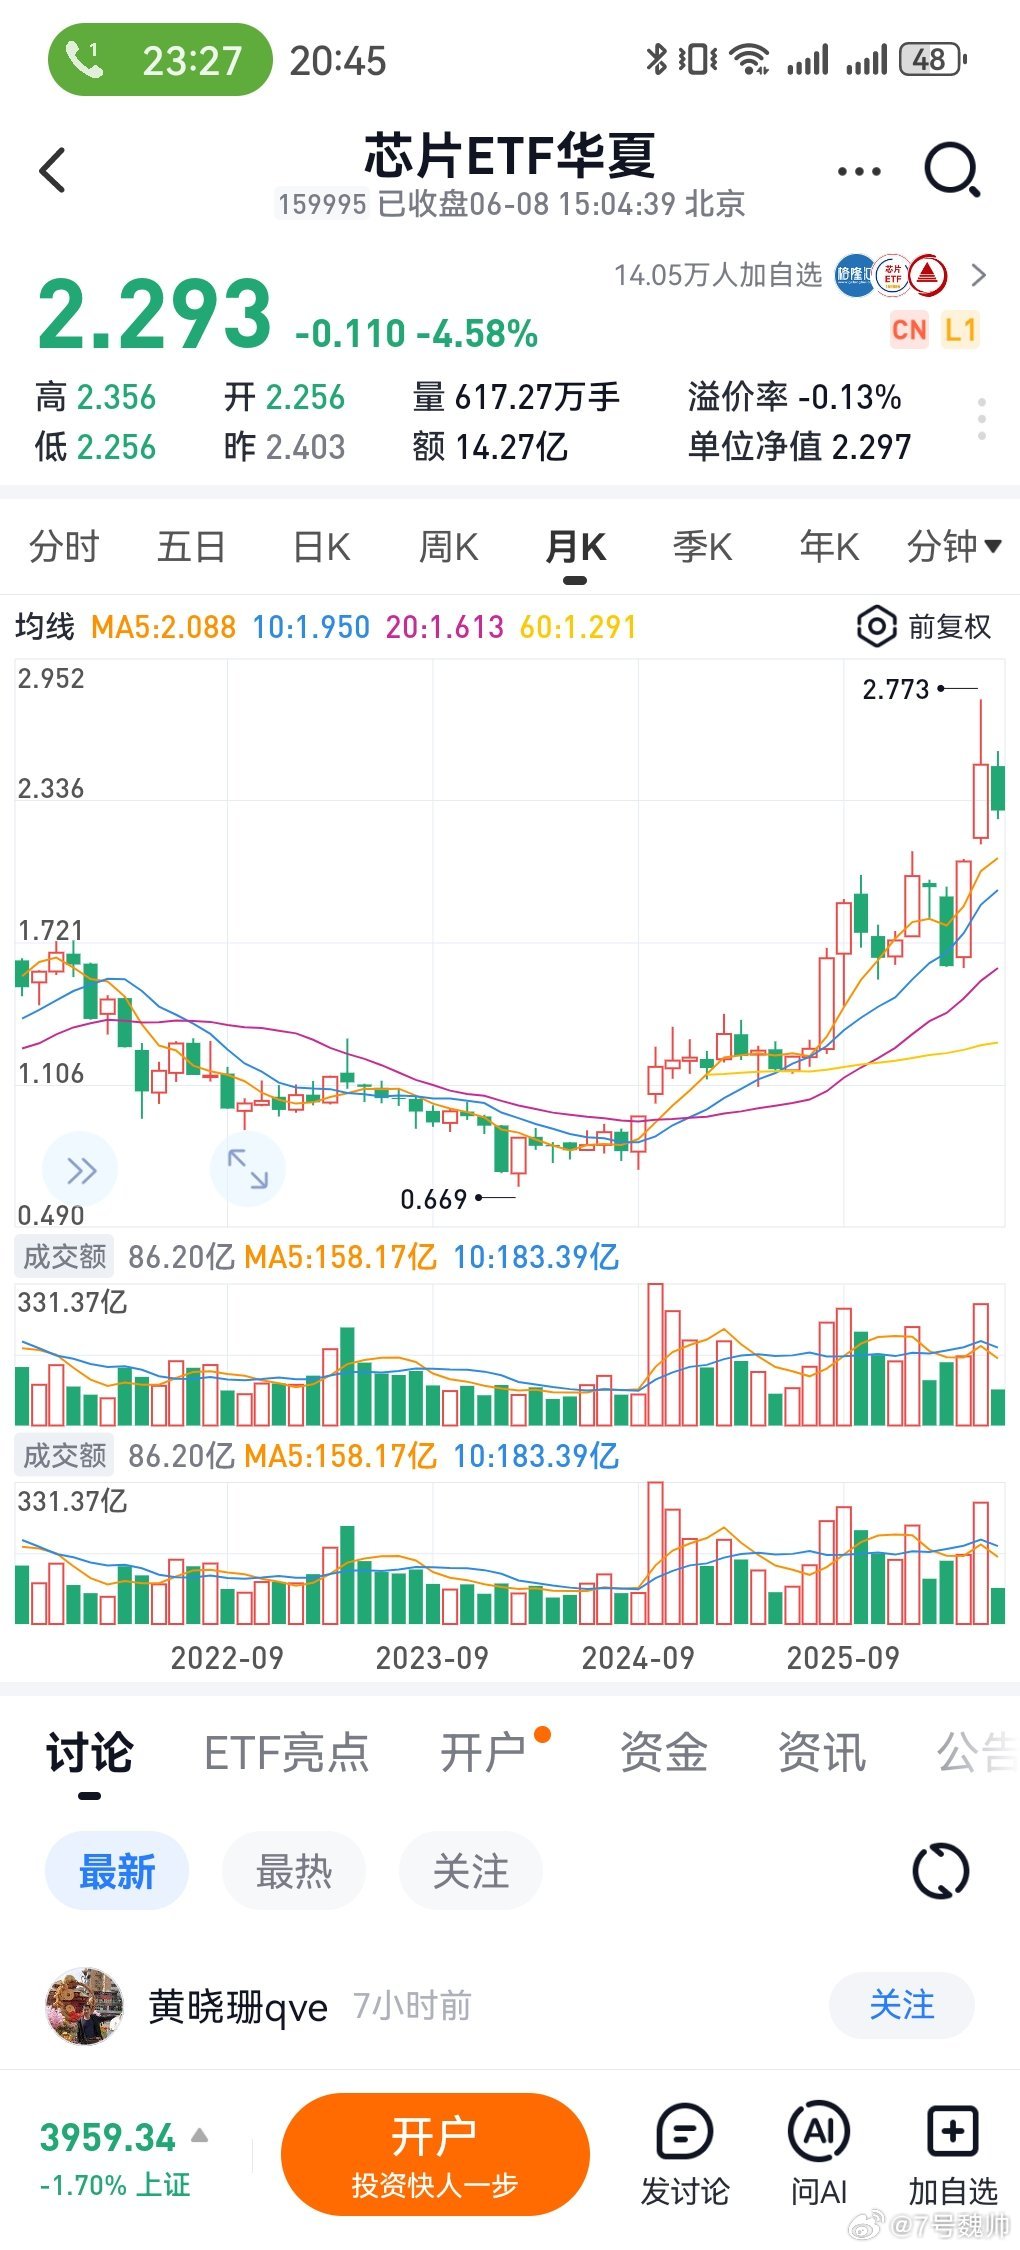Tap the battery indicator showing 48
This screenshot has height=2250, width=1020.
933,60
